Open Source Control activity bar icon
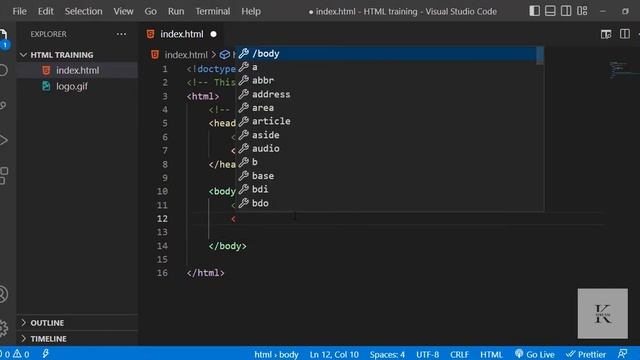 [3, 105]
